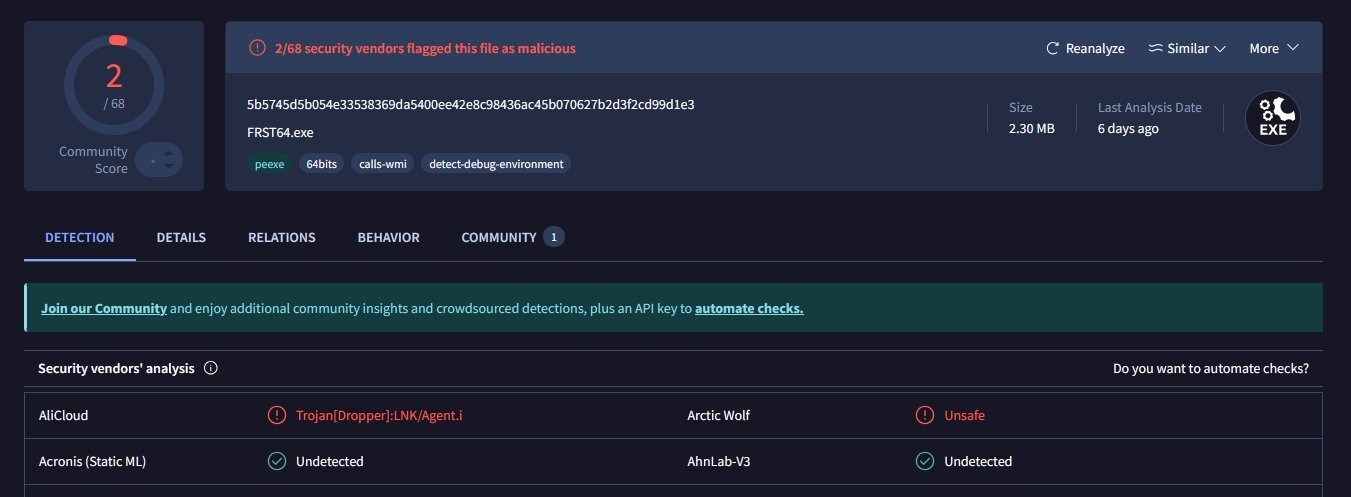Go to the RELATIONS tab
The width and height of the screenshot is (1351, 497).
tap(282, 237)
